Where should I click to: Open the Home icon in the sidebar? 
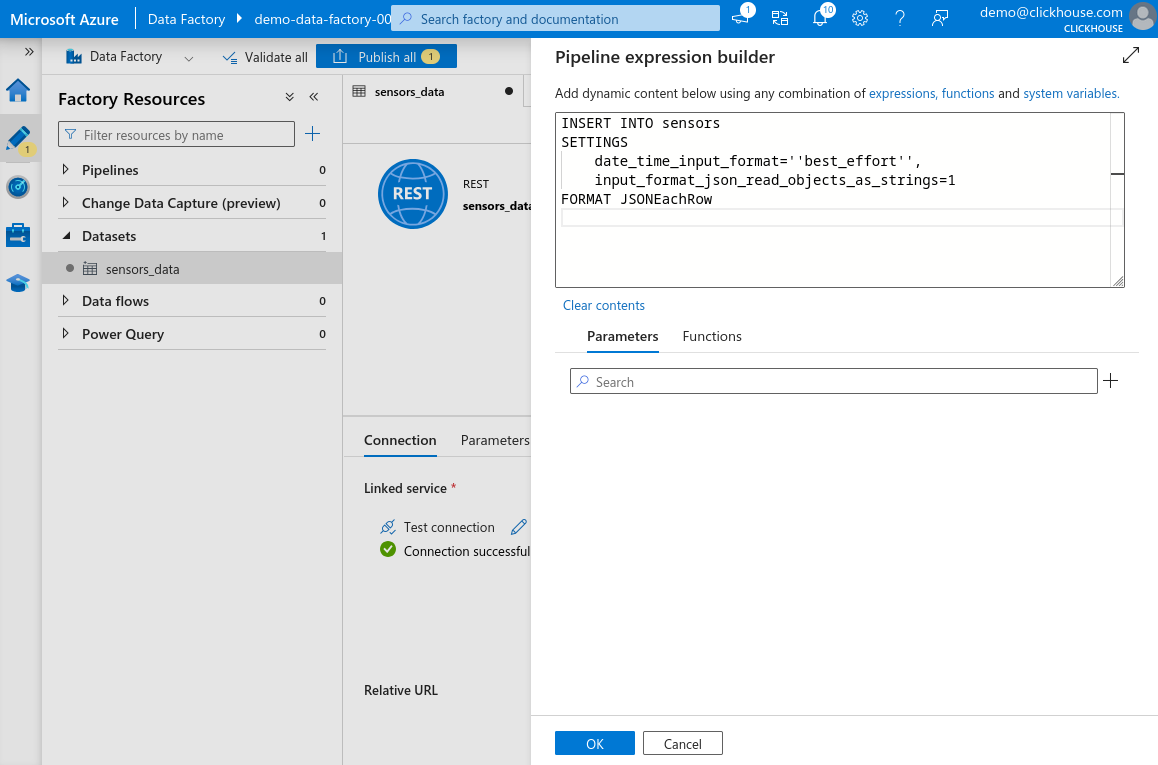point(19,89)
